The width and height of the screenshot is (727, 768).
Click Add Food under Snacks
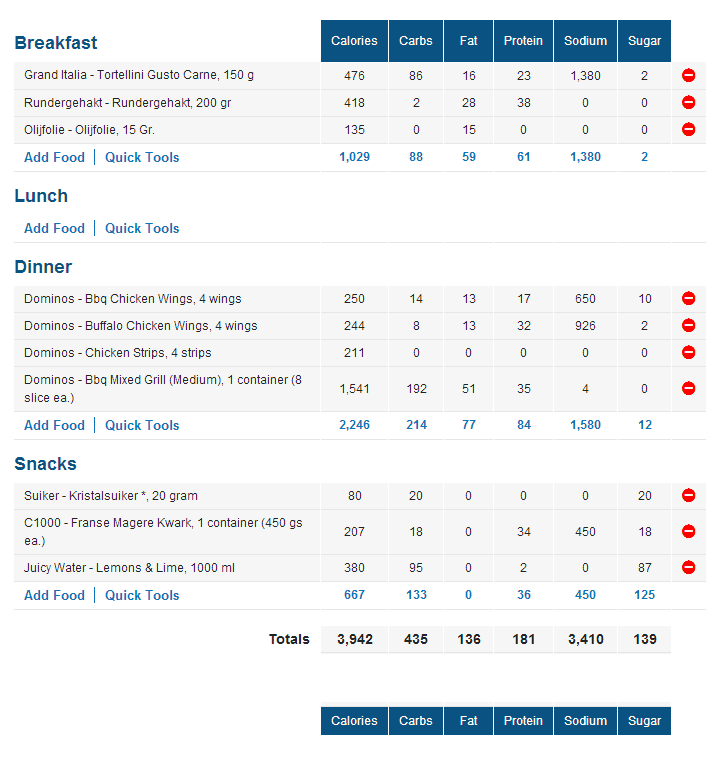(54, 595)
